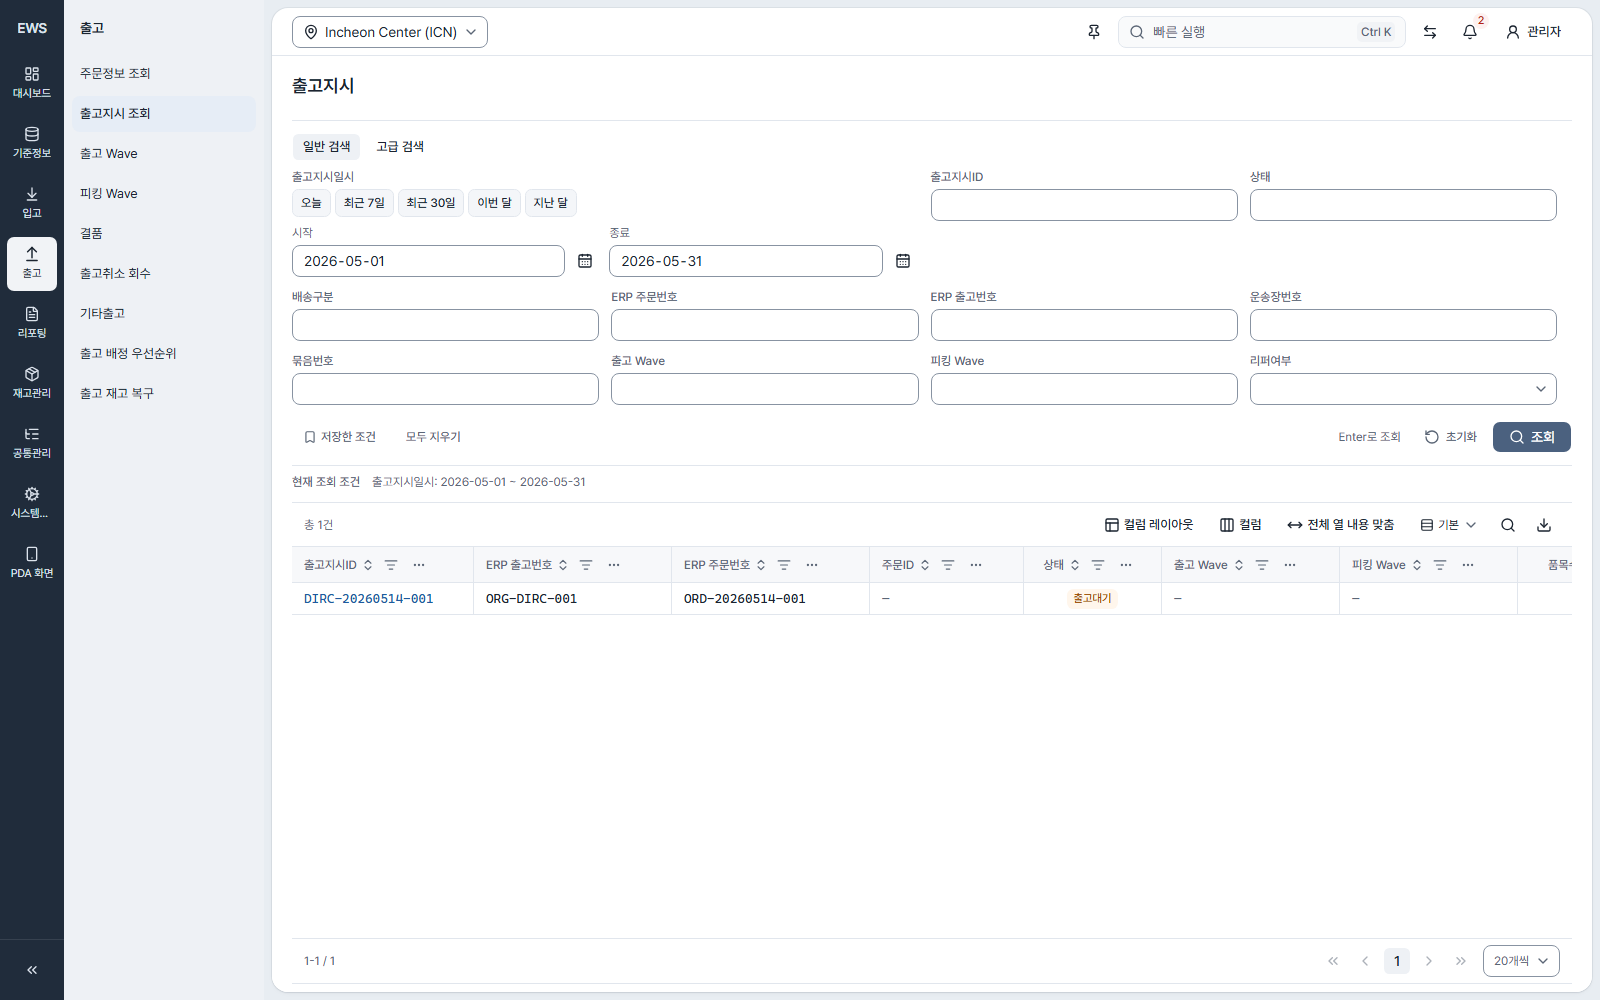This screenshot has width=1600, height=1000.
Task: Open the 상태 filter field
Action: coord(1403,205)
